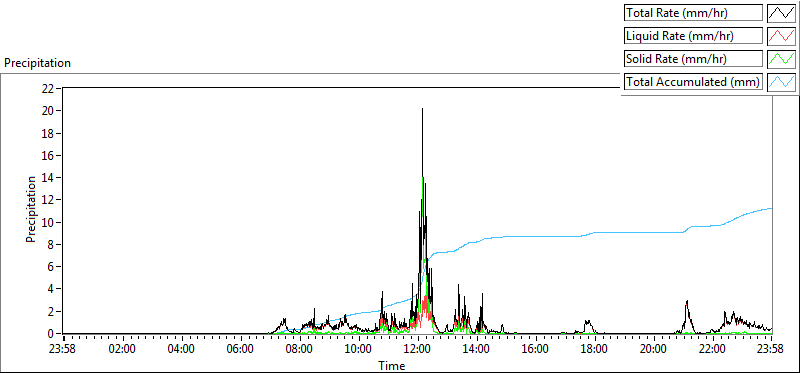
Task: Select the 'Total Accumulated (mm)' legend label
Action: 692,82
